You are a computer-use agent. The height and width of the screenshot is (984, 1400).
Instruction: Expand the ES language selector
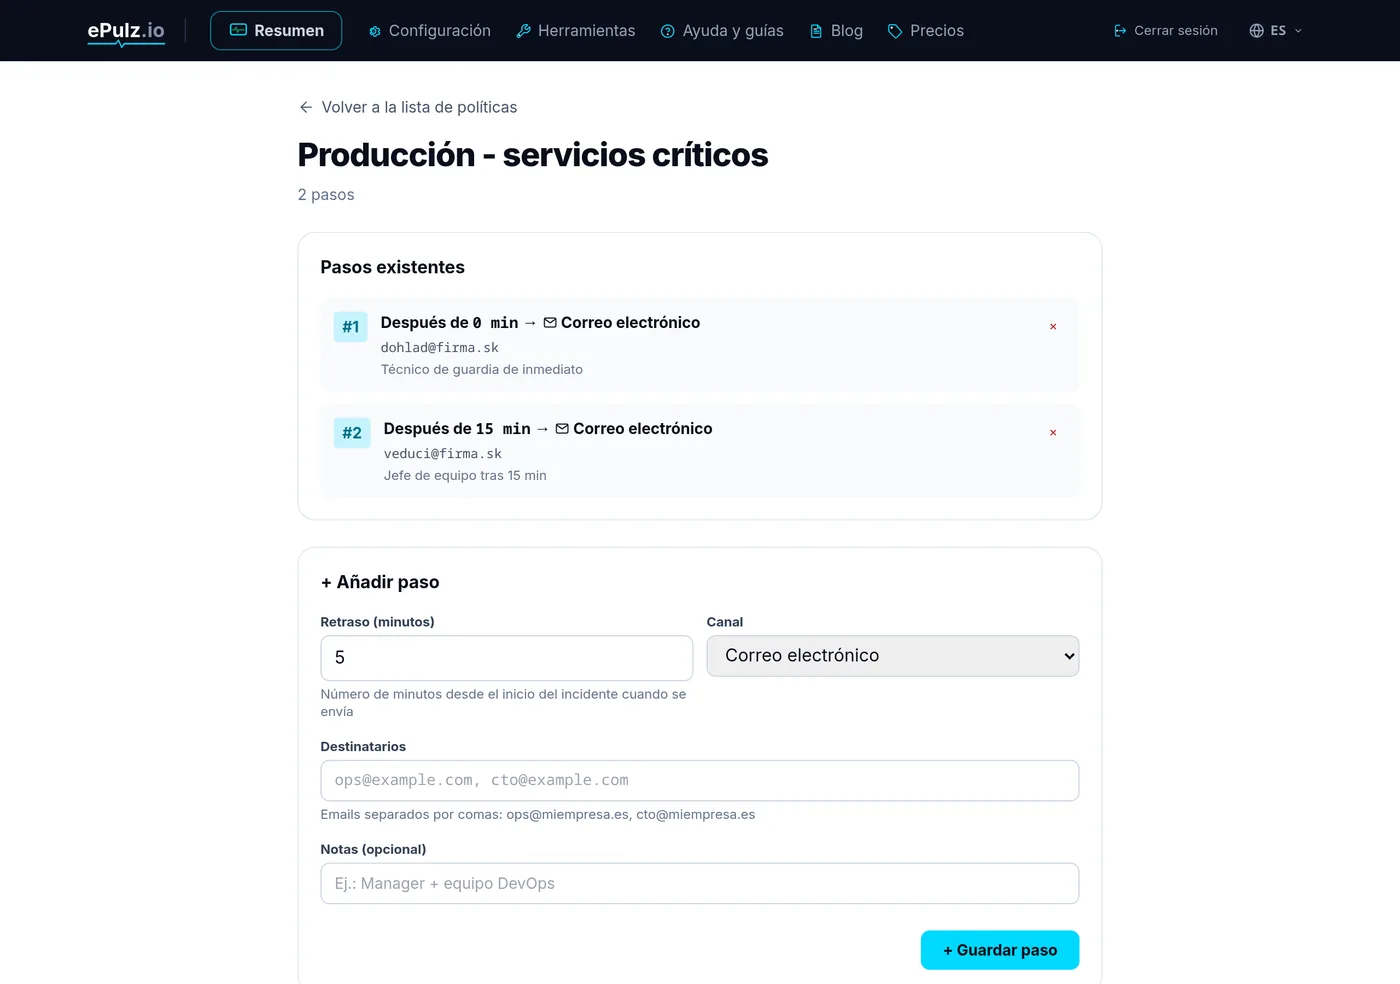click(x=1275, y=31)
